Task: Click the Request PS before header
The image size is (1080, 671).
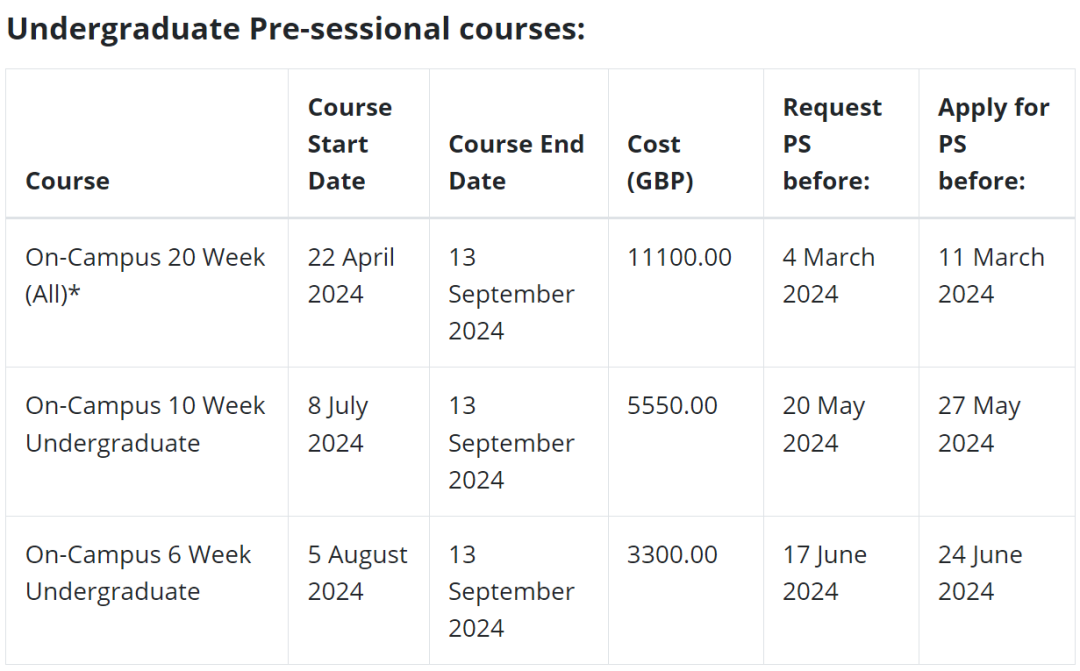Action: pyautogui.click(x=832, y=144)
